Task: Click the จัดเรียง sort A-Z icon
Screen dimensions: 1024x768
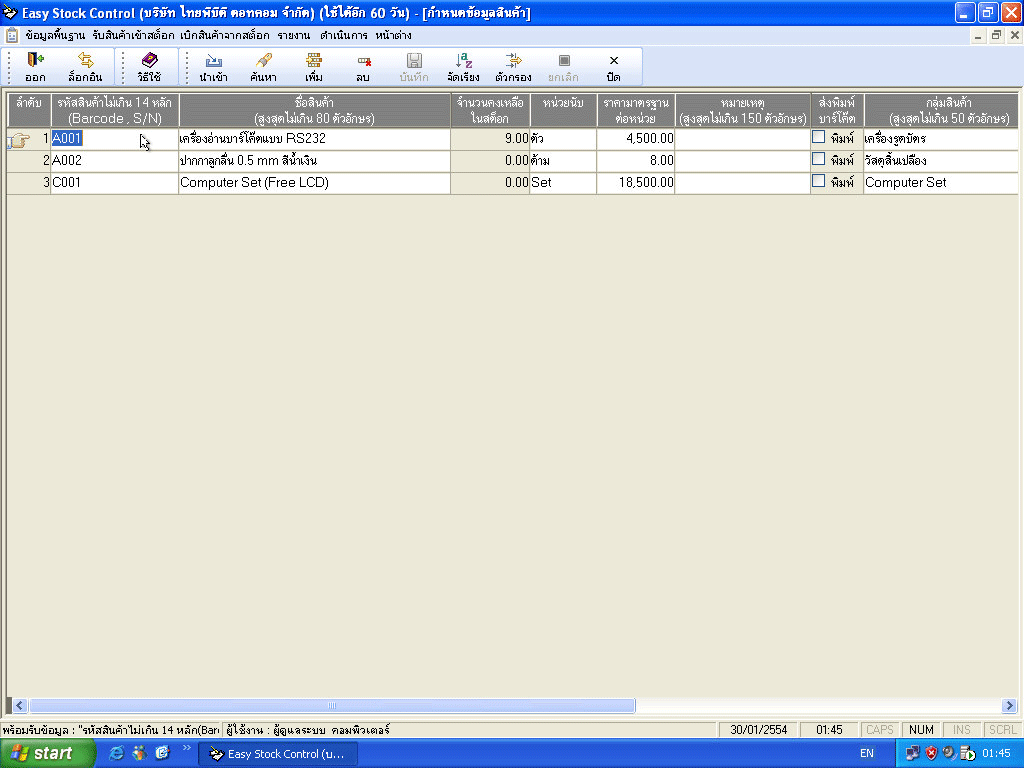Action: click(x=463, y=62)
